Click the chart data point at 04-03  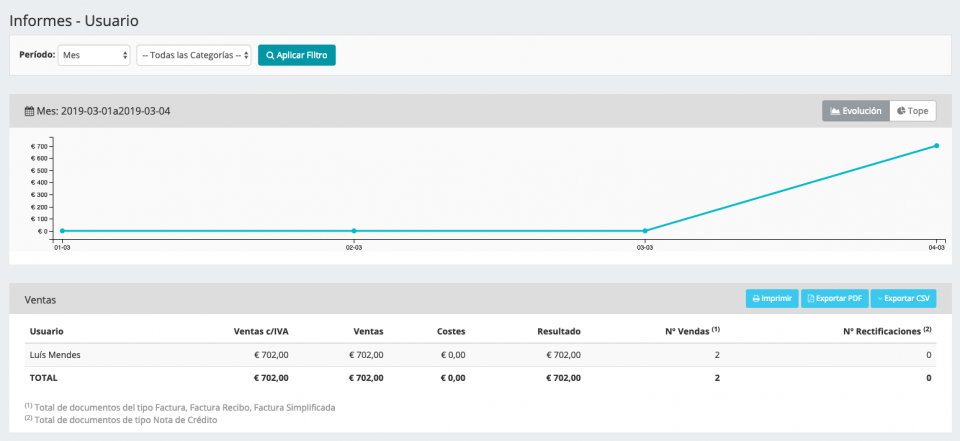pos(936,146)
